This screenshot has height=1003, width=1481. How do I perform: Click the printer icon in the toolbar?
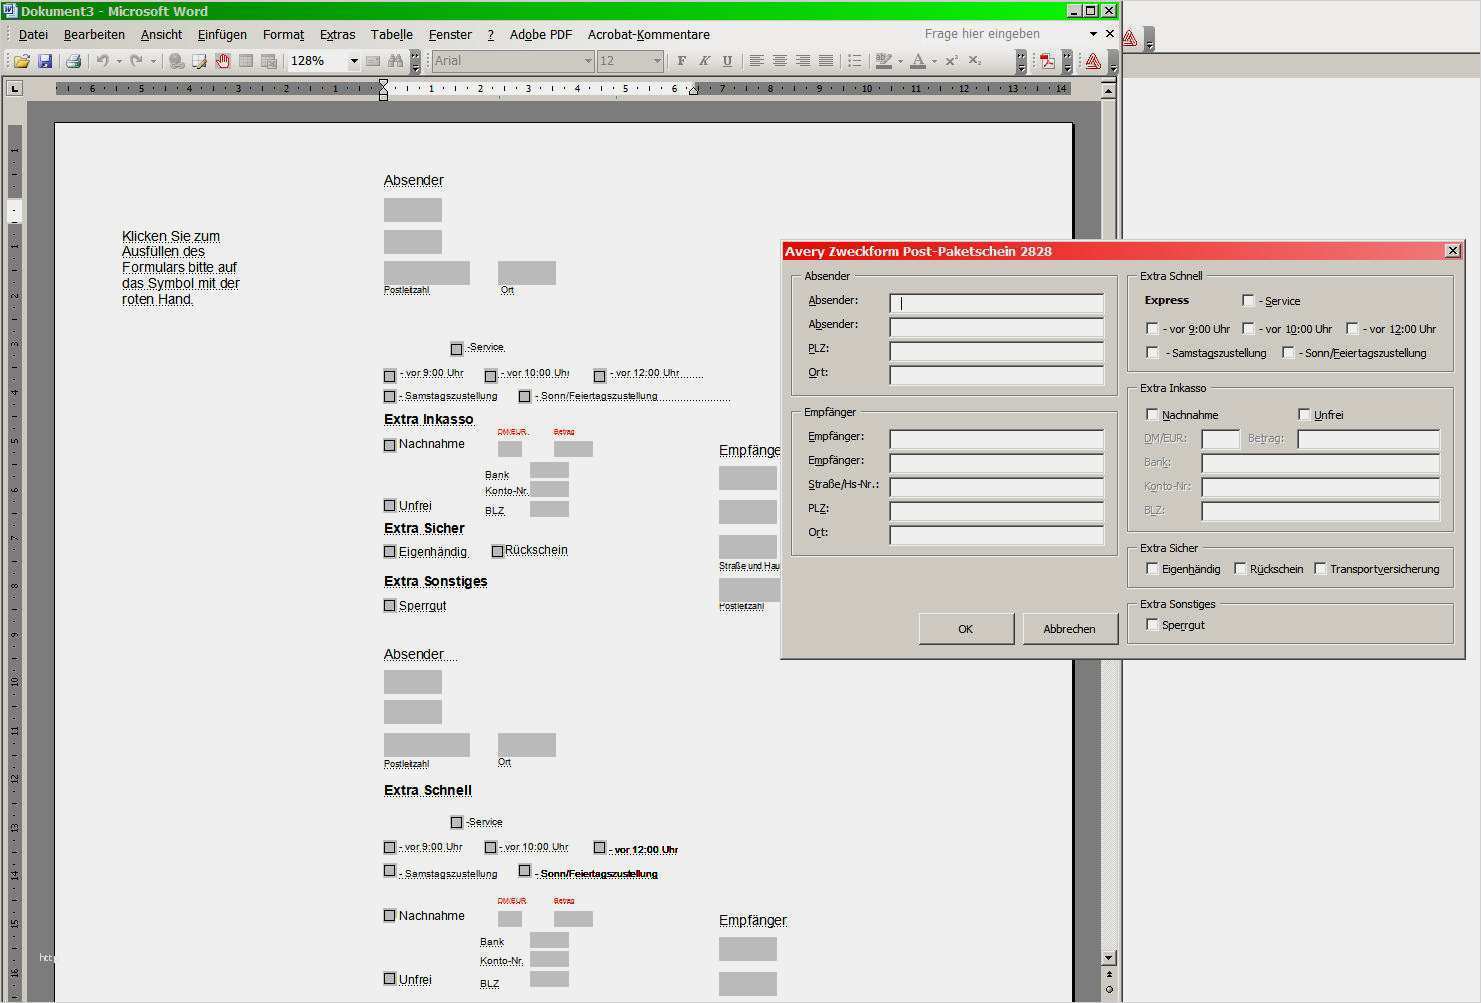73,61
